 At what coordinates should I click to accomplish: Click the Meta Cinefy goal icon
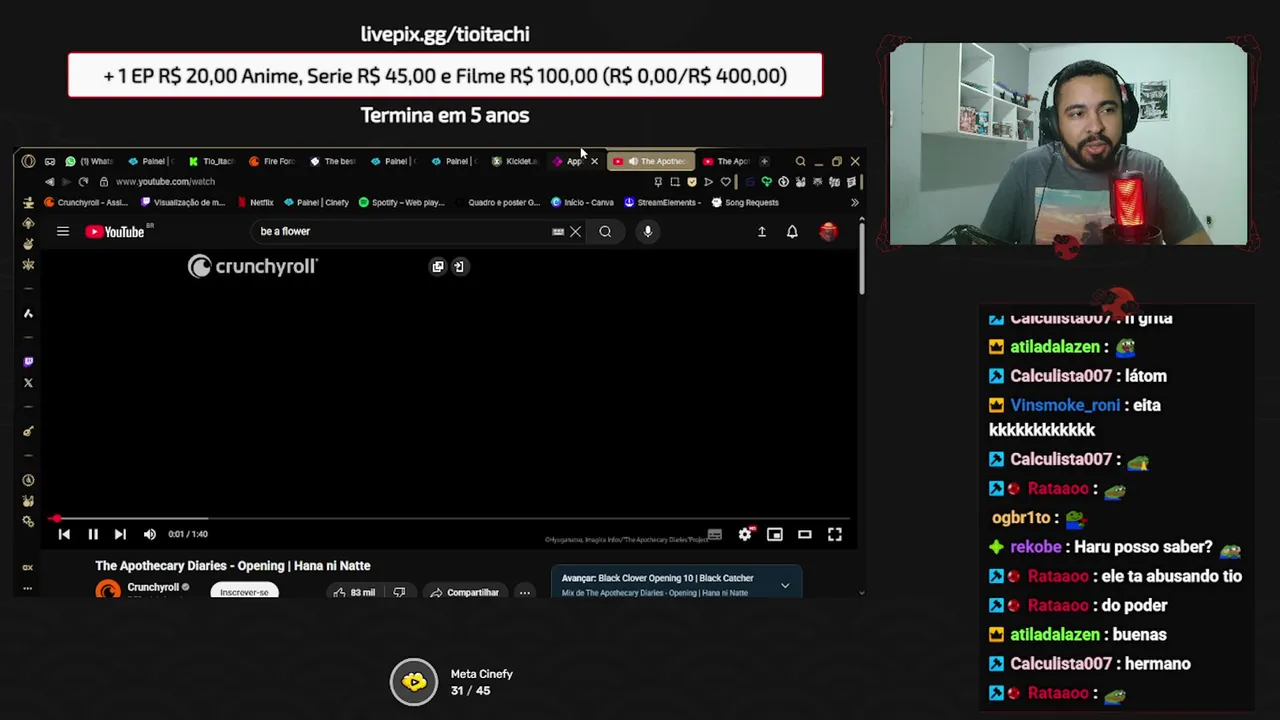[x=414, y=683]
